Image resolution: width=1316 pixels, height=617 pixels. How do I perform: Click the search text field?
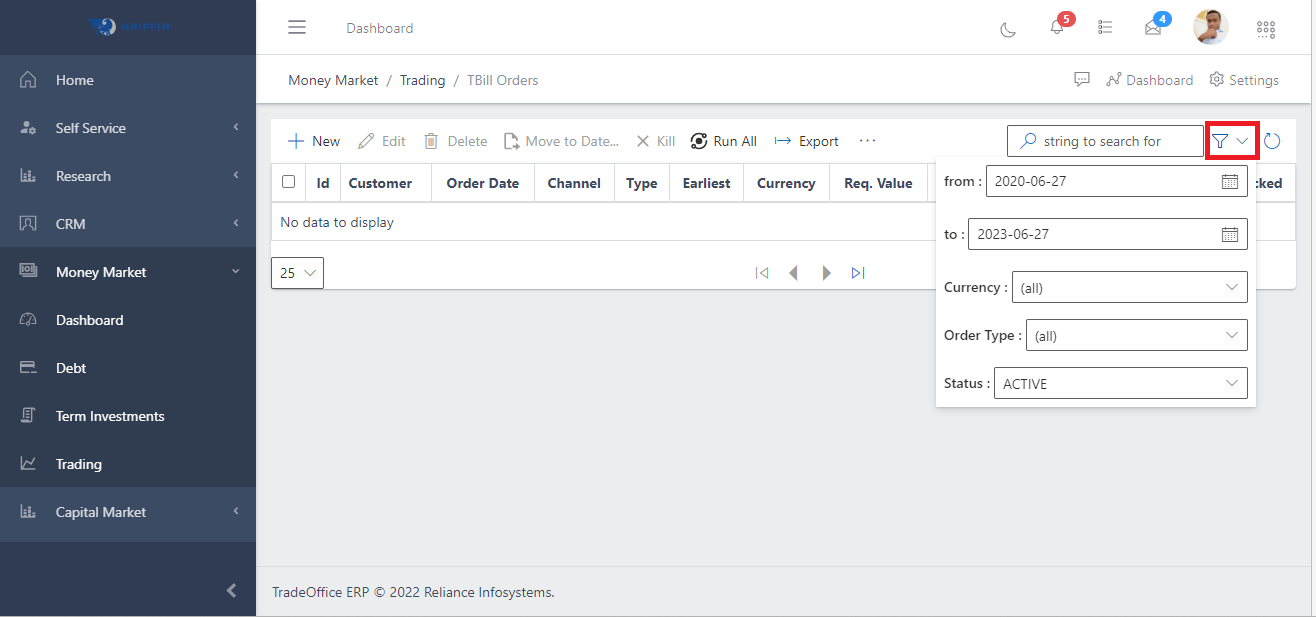pyautogui.click(x=1115, y=141)
